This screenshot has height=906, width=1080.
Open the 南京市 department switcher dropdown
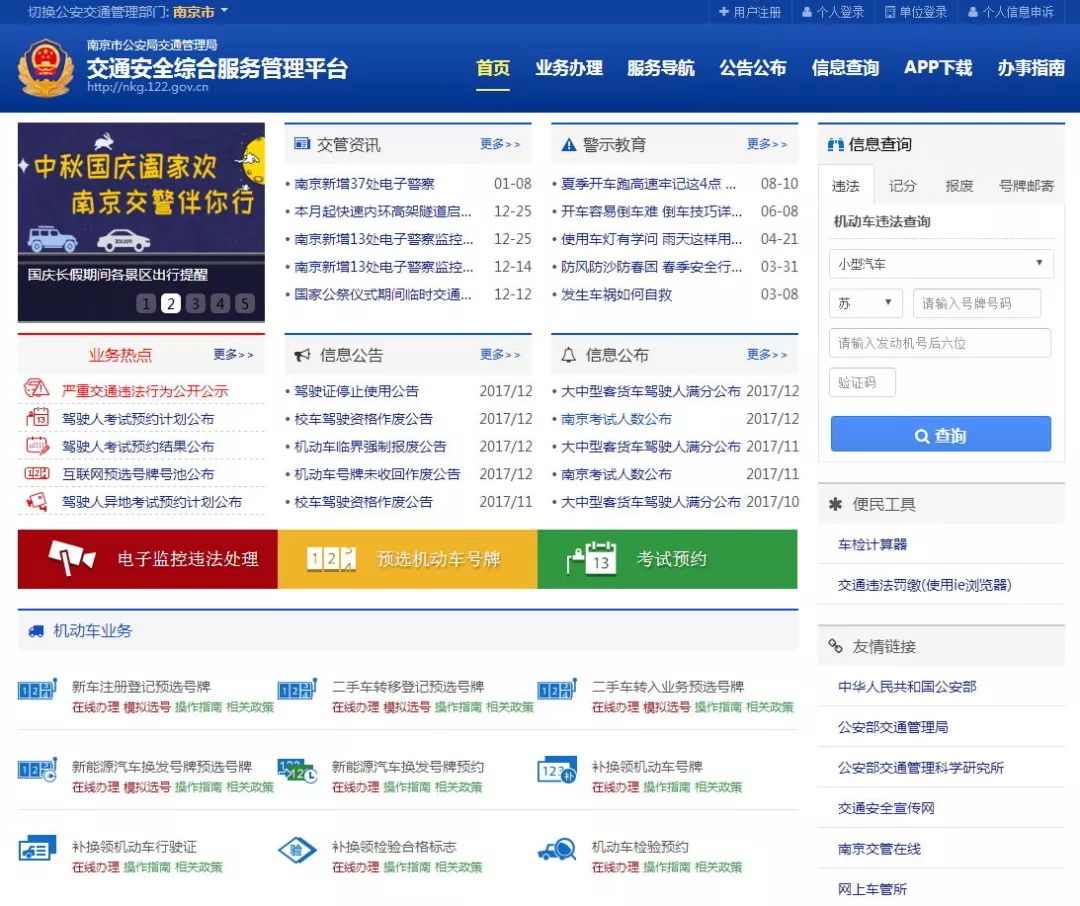(x=195, y=12)
